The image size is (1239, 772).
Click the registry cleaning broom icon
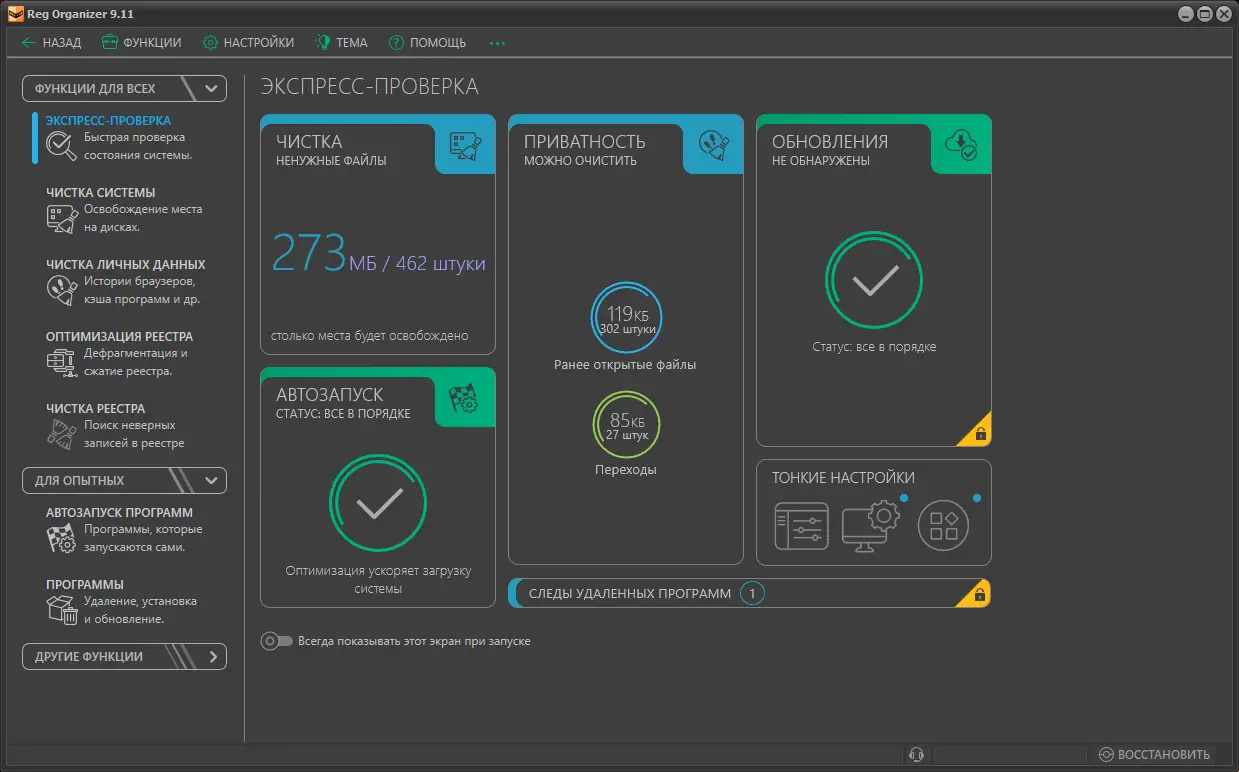pos(61,435)
